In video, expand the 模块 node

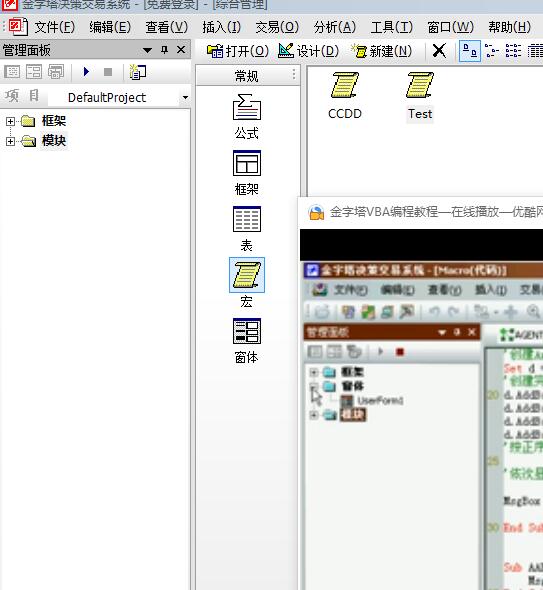point(313,415)
